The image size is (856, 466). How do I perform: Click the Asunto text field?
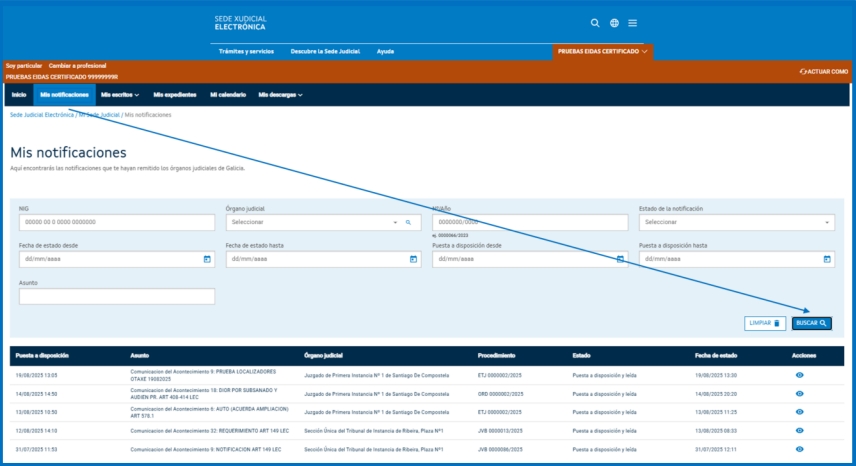point(116,296)
